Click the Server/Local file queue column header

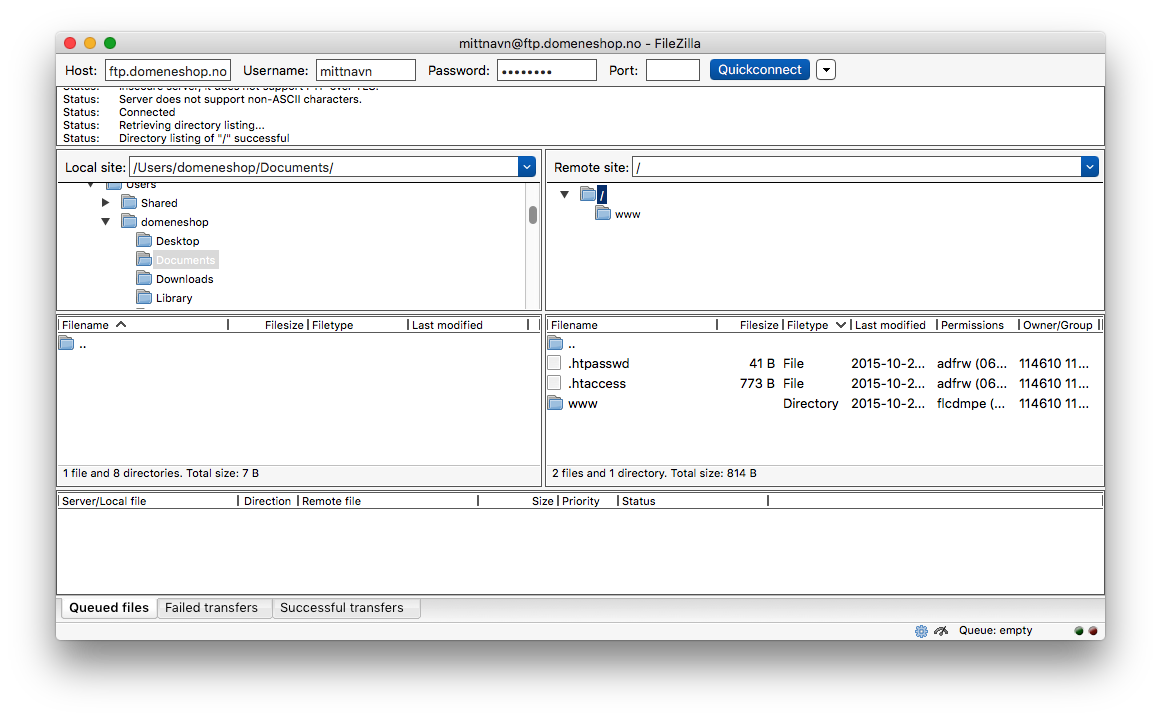[148, 501]
